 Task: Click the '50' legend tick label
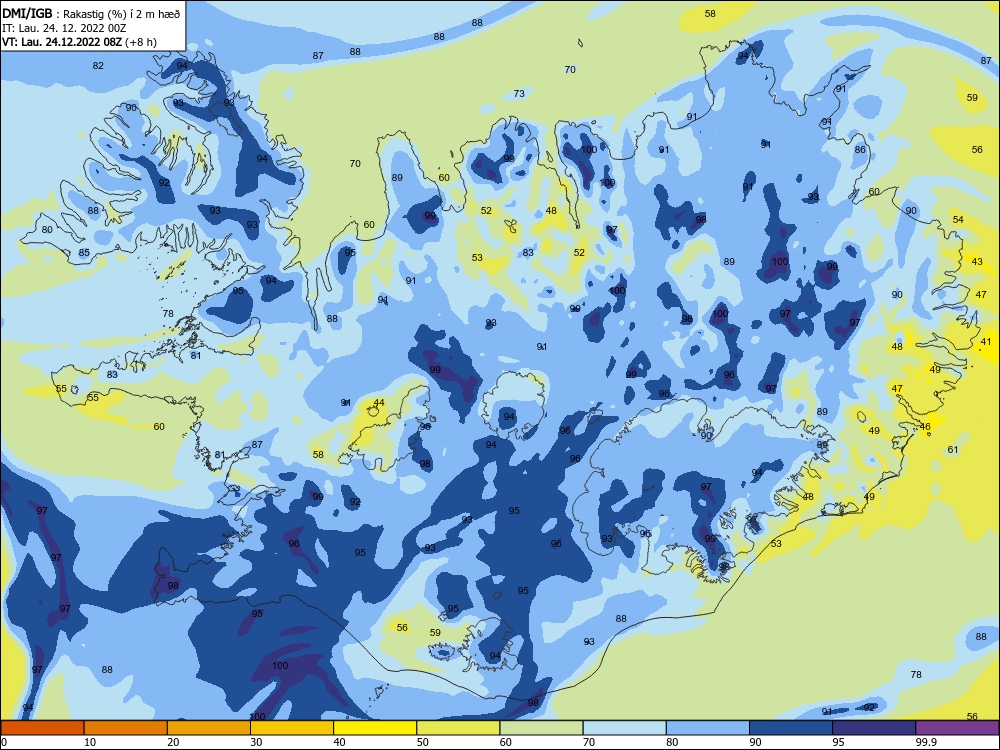423,742
